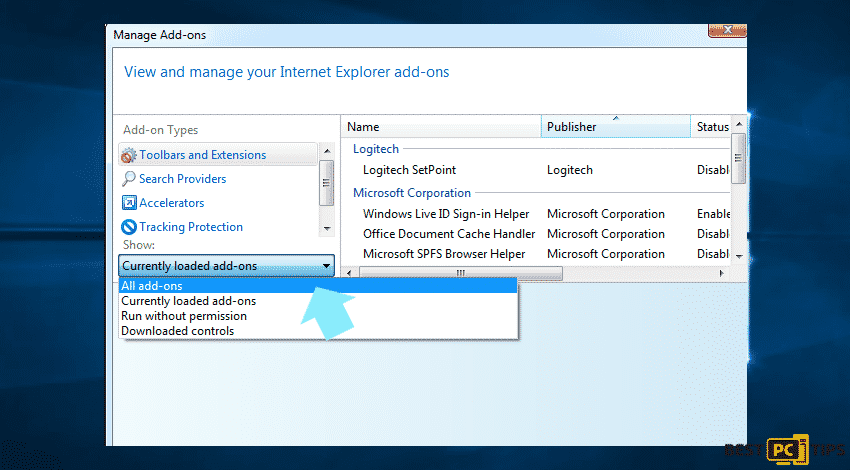This screenshot has width=850, height=470.
Task: Sort by Publisher column header
Action: [615, 126]
